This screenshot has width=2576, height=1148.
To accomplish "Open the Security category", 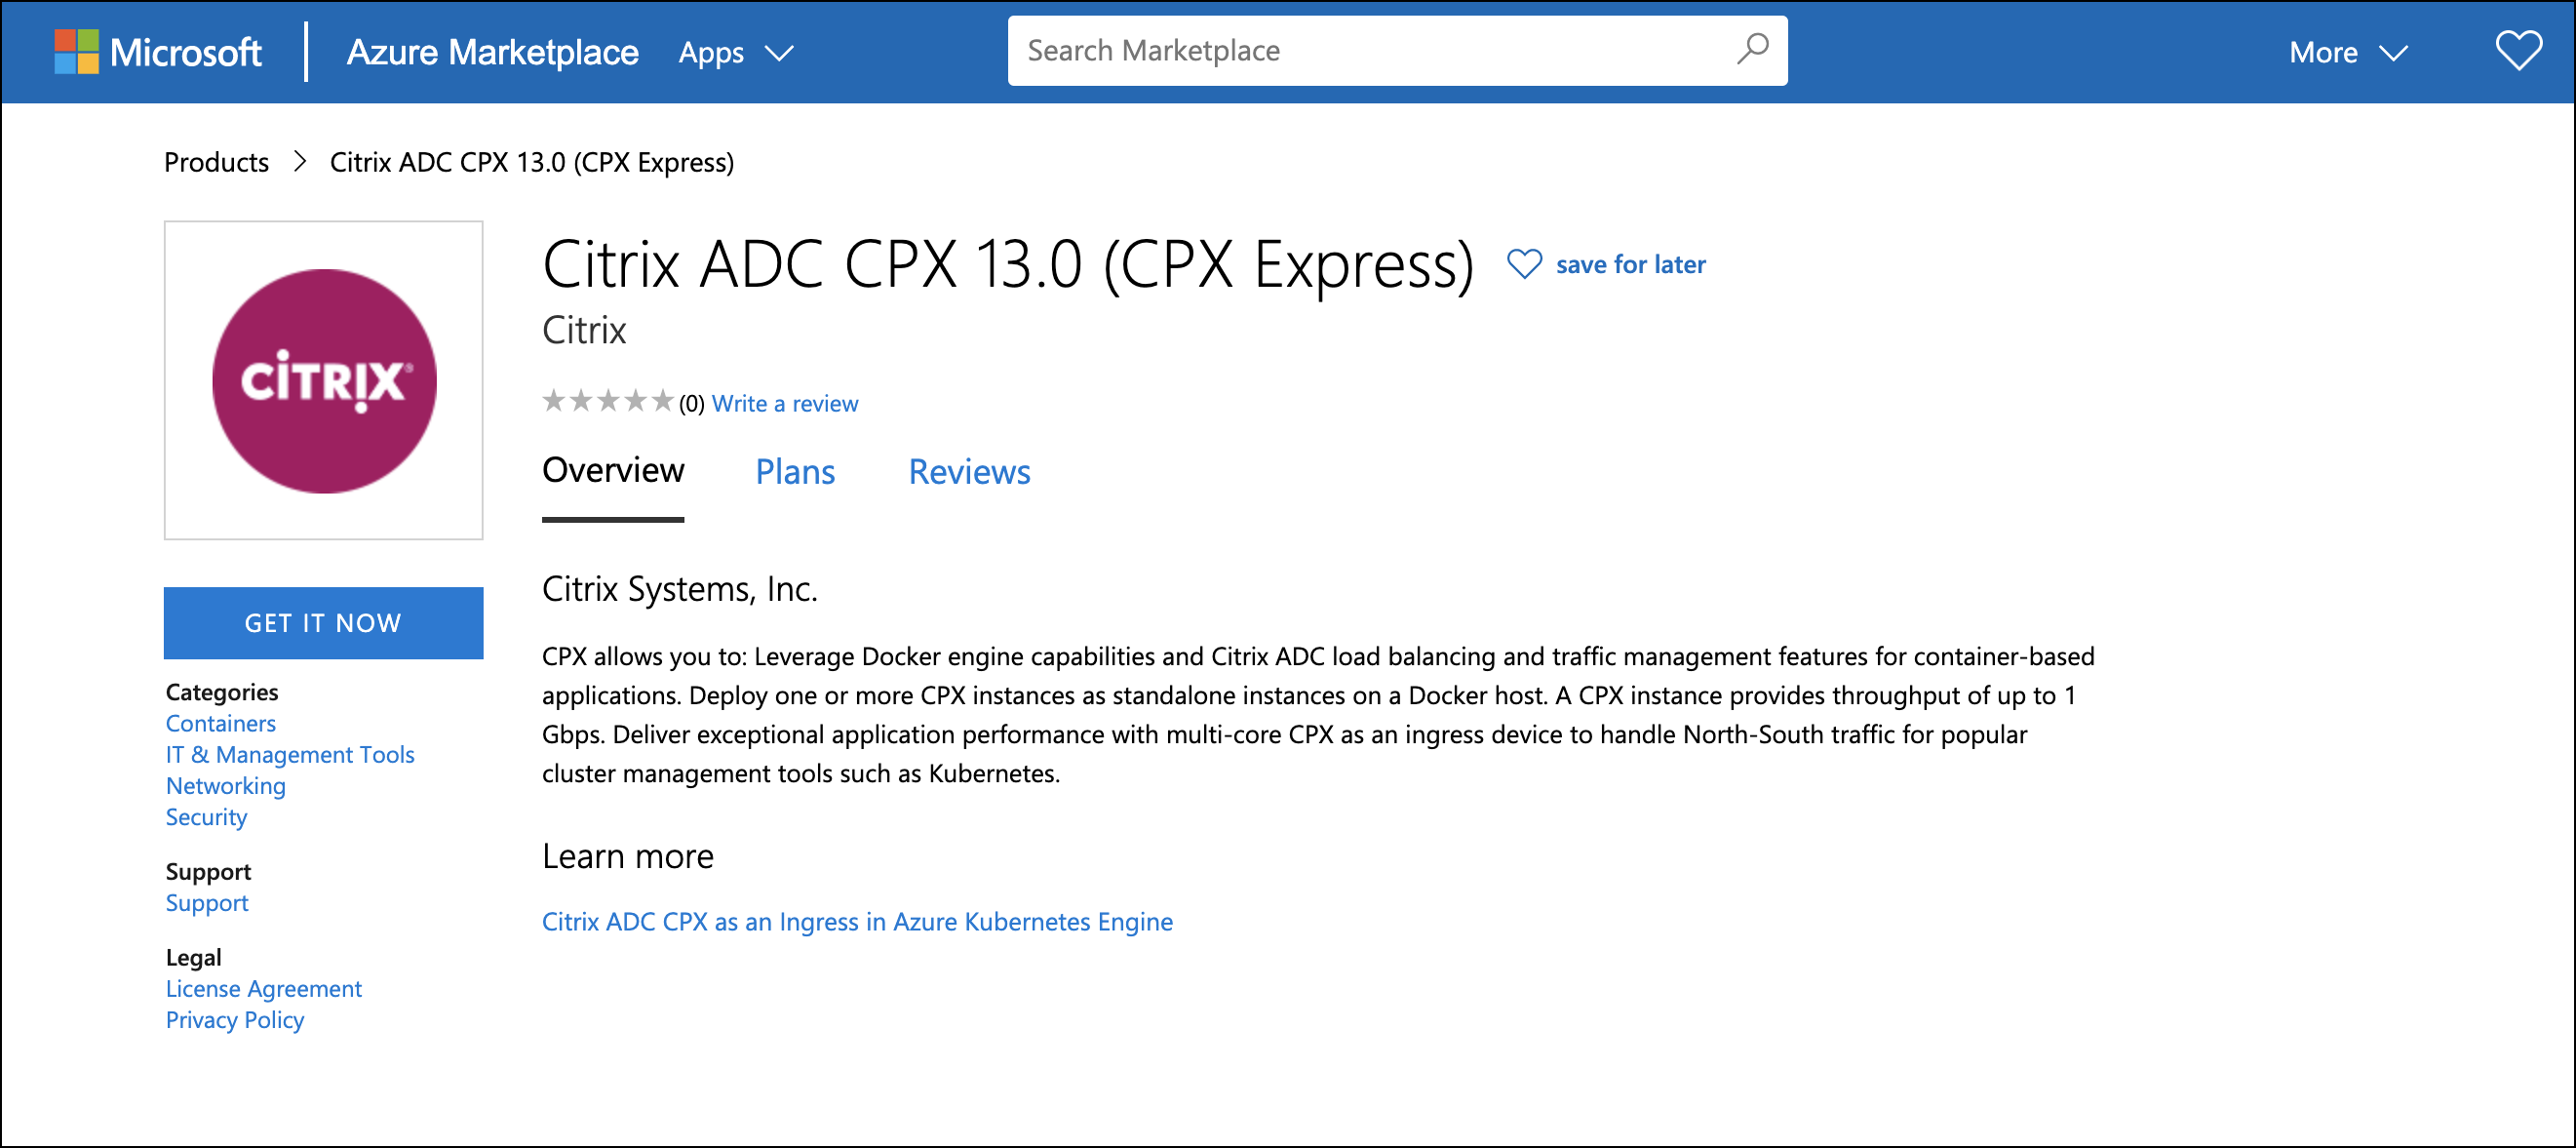I will 206,817.
